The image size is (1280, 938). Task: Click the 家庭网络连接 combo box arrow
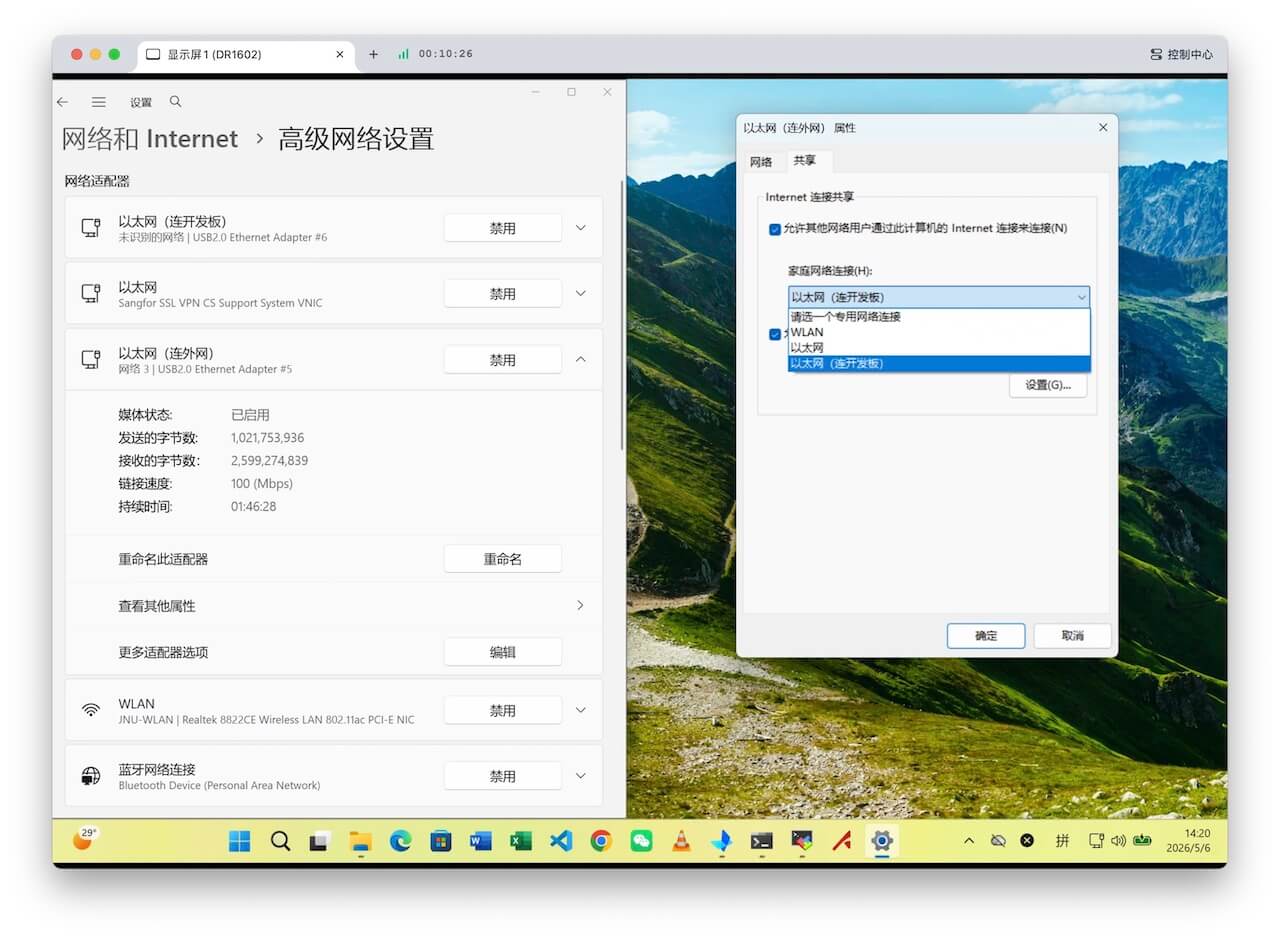coord(1081,297)
